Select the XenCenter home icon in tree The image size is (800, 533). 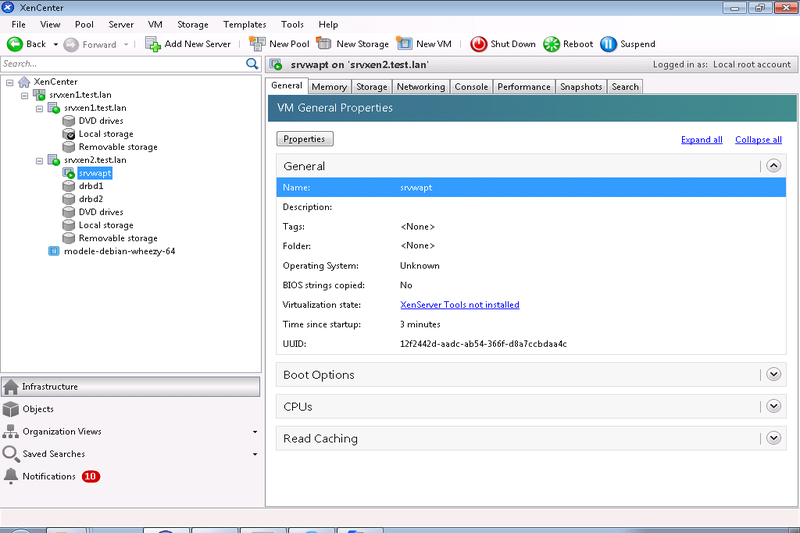[24, 82]
